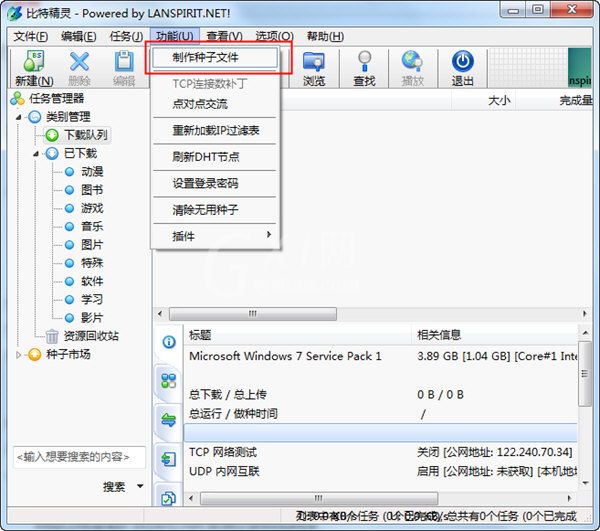Open the 浏览 browse folder icon

pos(314,61)
